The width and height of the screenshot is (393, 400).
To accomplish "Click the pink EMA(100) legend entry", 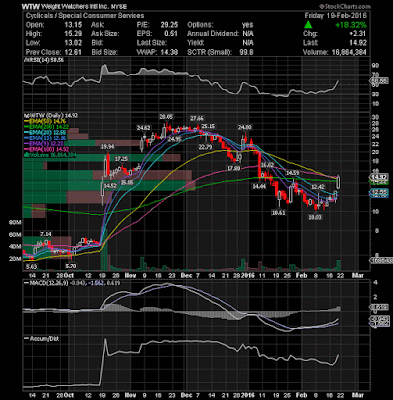I will coord(45,149).
